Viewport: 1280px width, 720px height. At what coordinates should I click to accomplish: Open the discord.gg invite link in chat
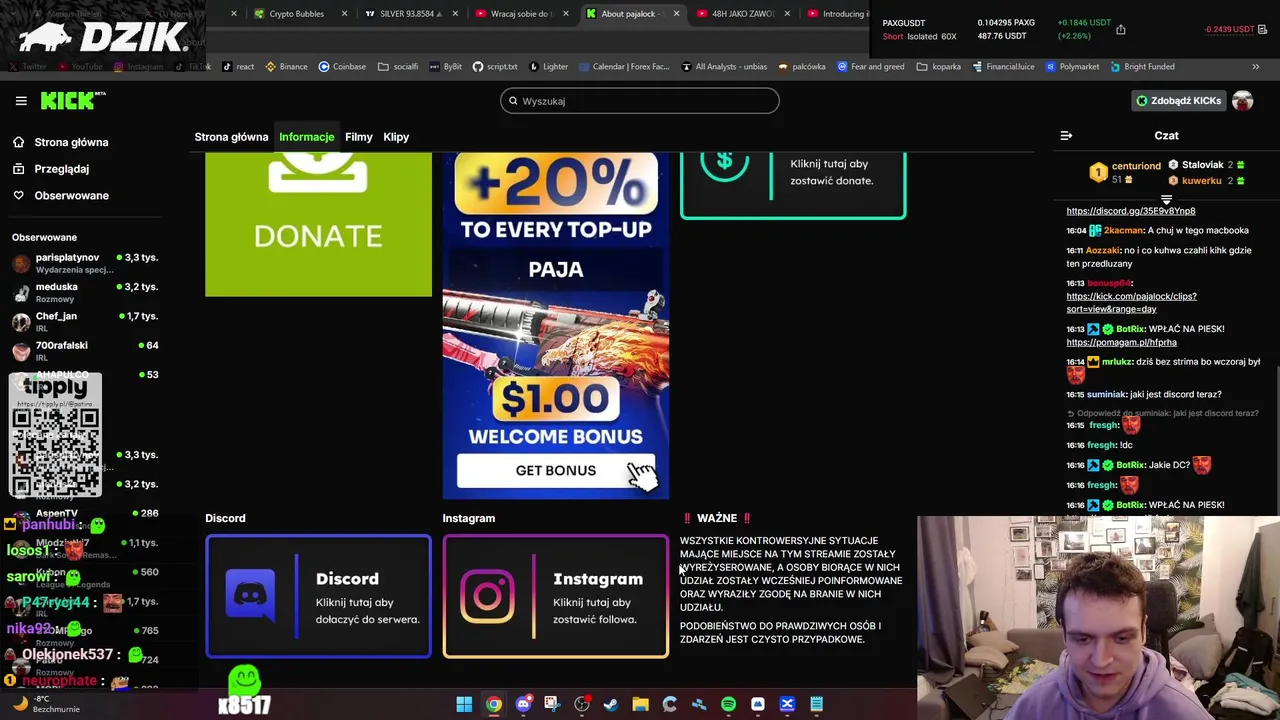1131,211
